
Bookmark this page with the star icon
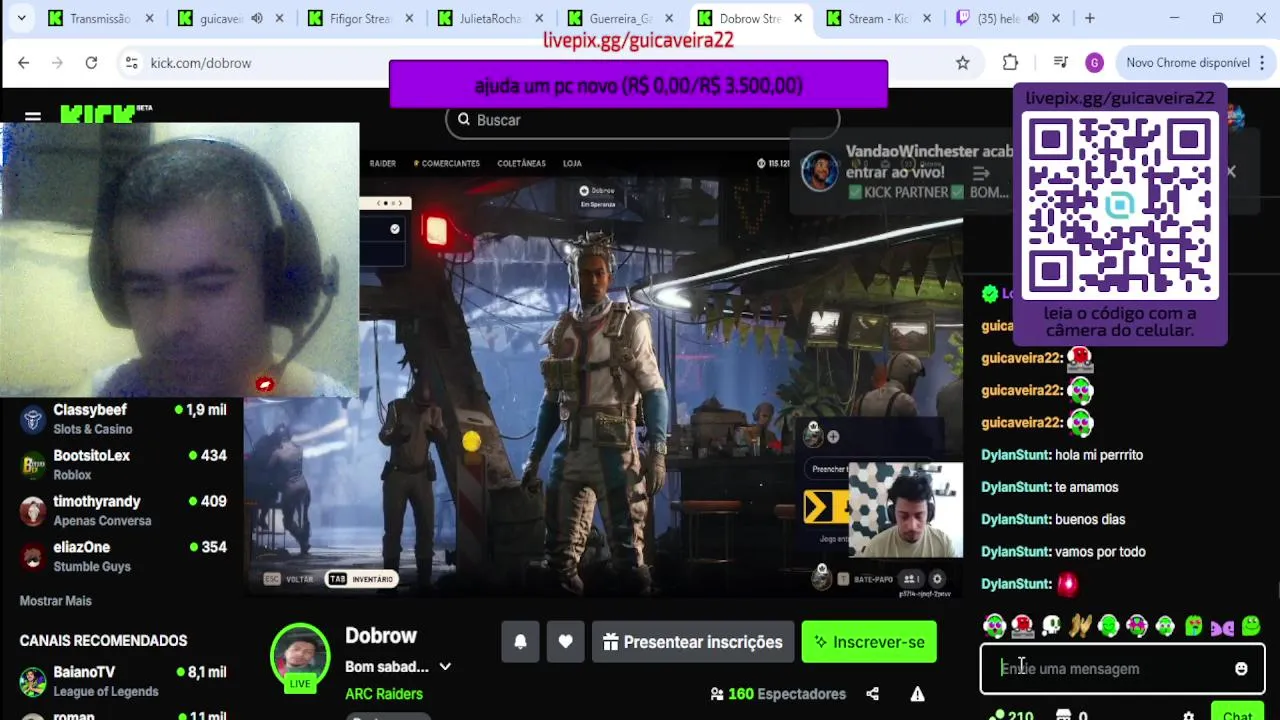tap(962, 62)
